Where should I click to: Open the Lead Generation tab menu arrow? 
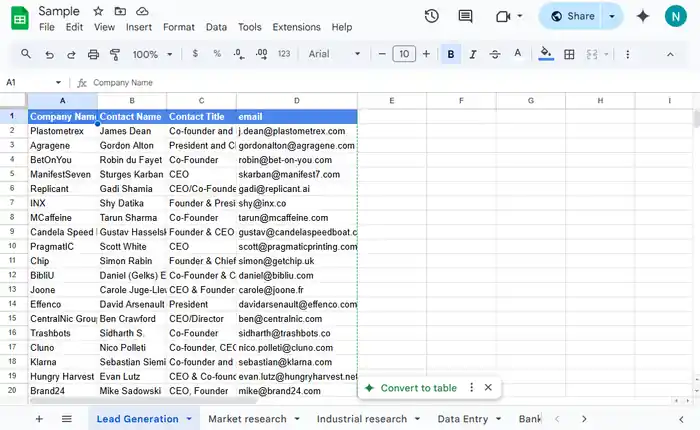(x=189, y=419)
